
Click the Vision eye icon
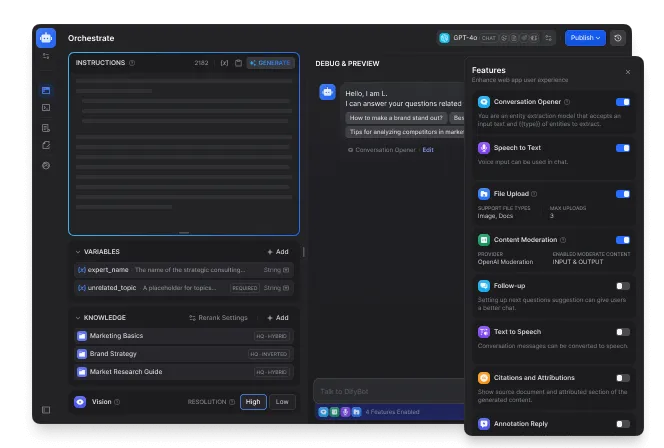80,402
